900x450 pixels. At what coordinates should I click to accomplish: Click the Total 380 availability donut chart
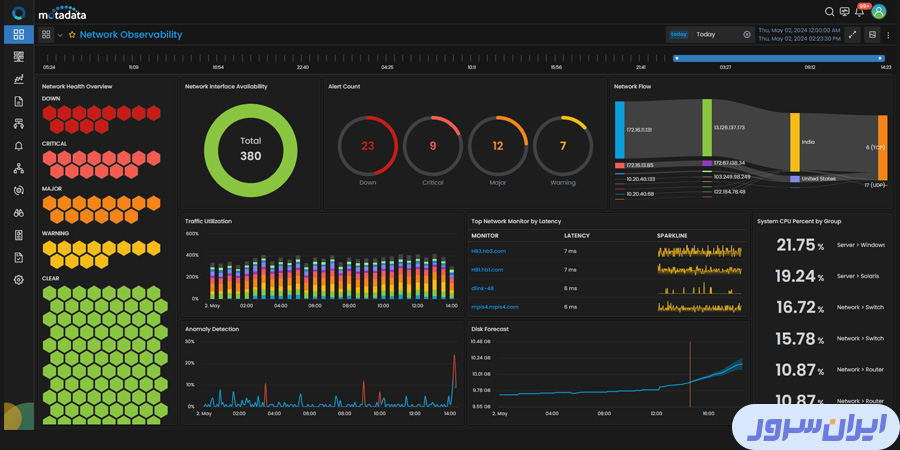(250, 148)
